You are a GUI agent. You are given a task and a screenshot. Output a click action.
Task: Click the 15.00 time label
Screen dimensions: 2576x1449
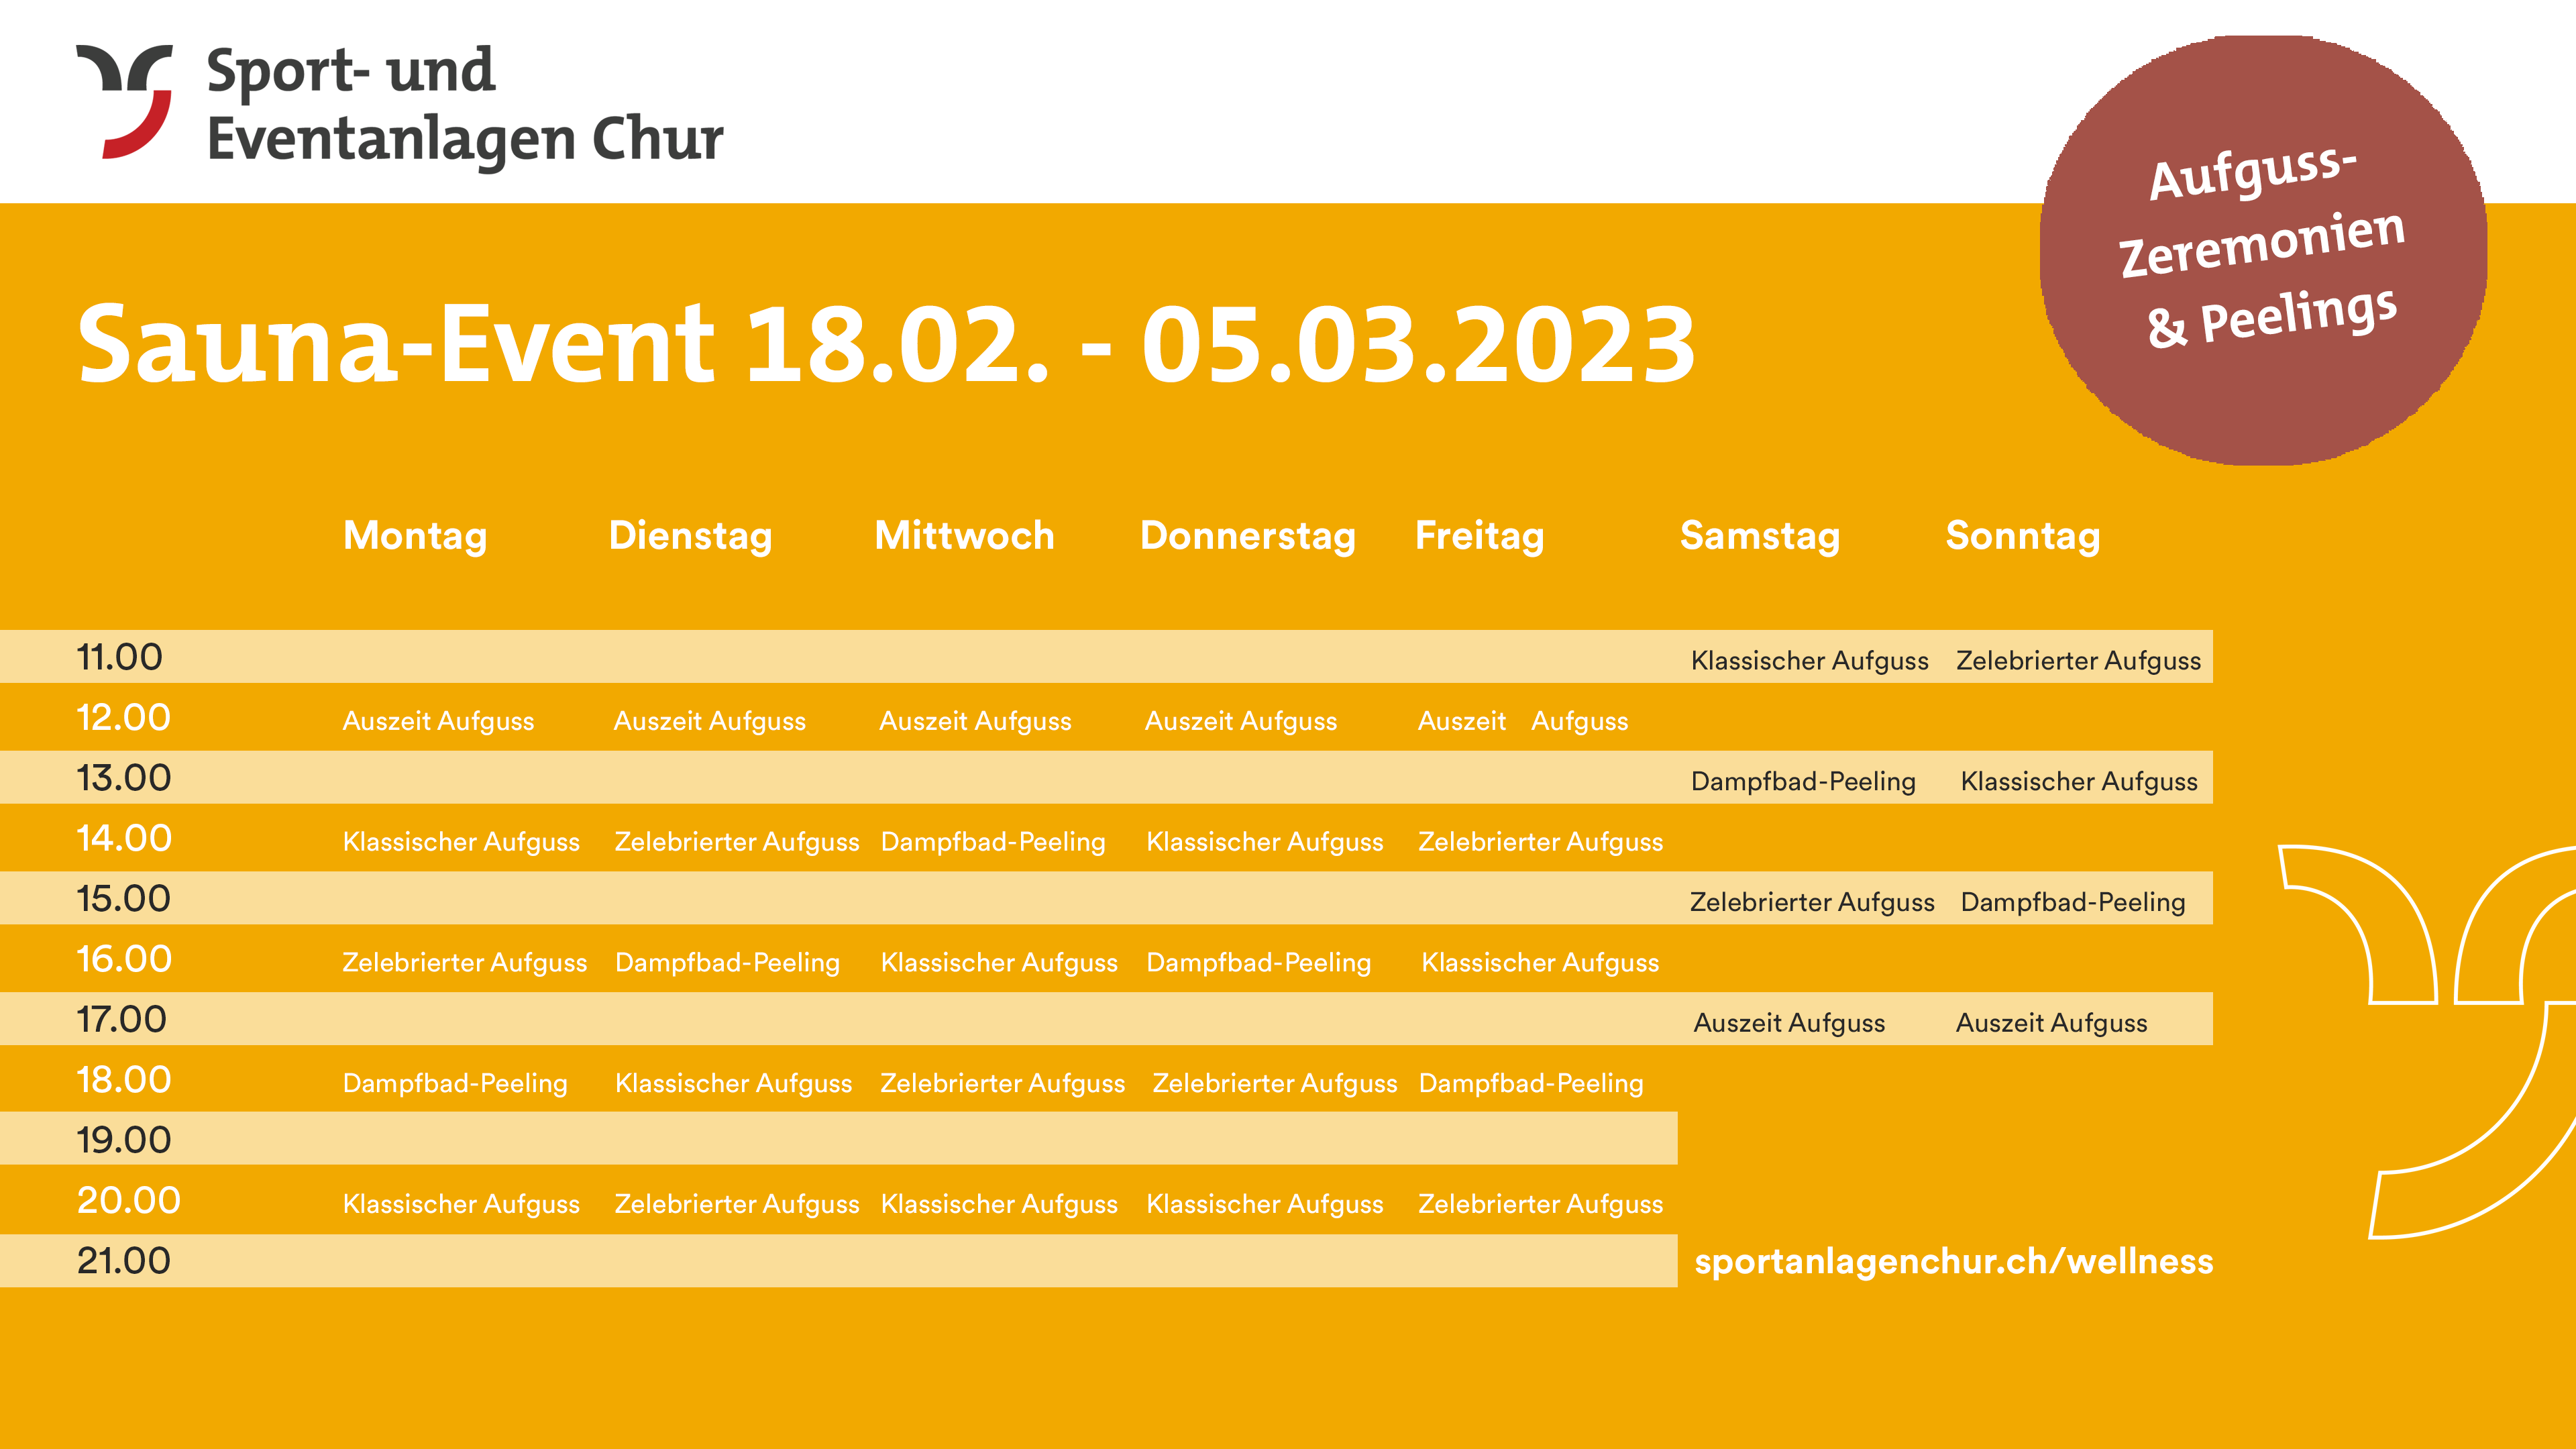point(124,899)
